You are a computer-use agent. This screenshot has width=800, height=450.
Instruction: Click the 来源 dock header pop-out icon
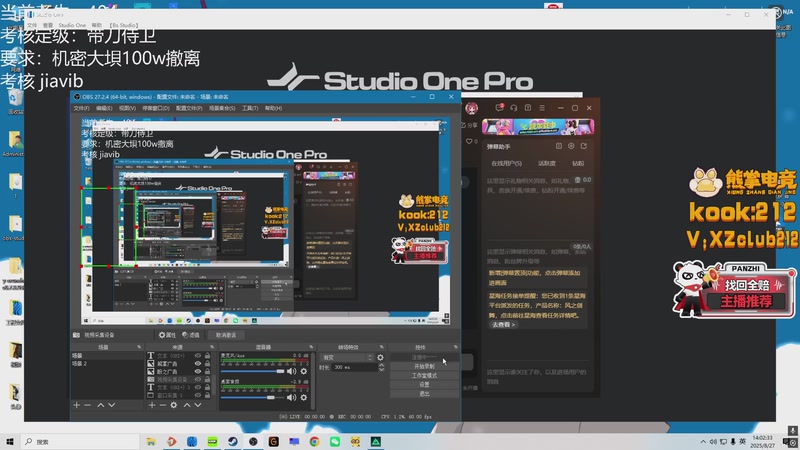(x=212, y=347)
